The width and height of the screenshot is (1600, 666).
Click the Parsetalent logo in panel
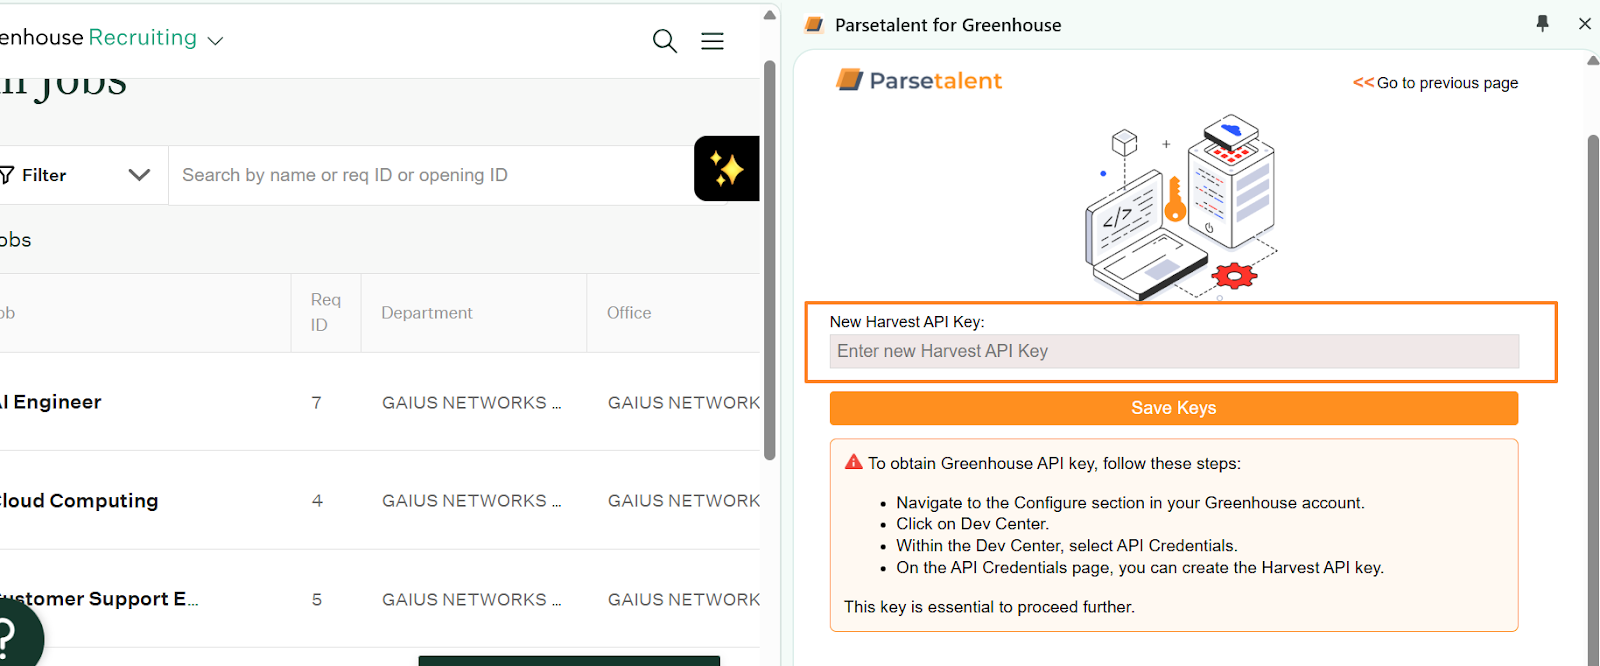919,80
